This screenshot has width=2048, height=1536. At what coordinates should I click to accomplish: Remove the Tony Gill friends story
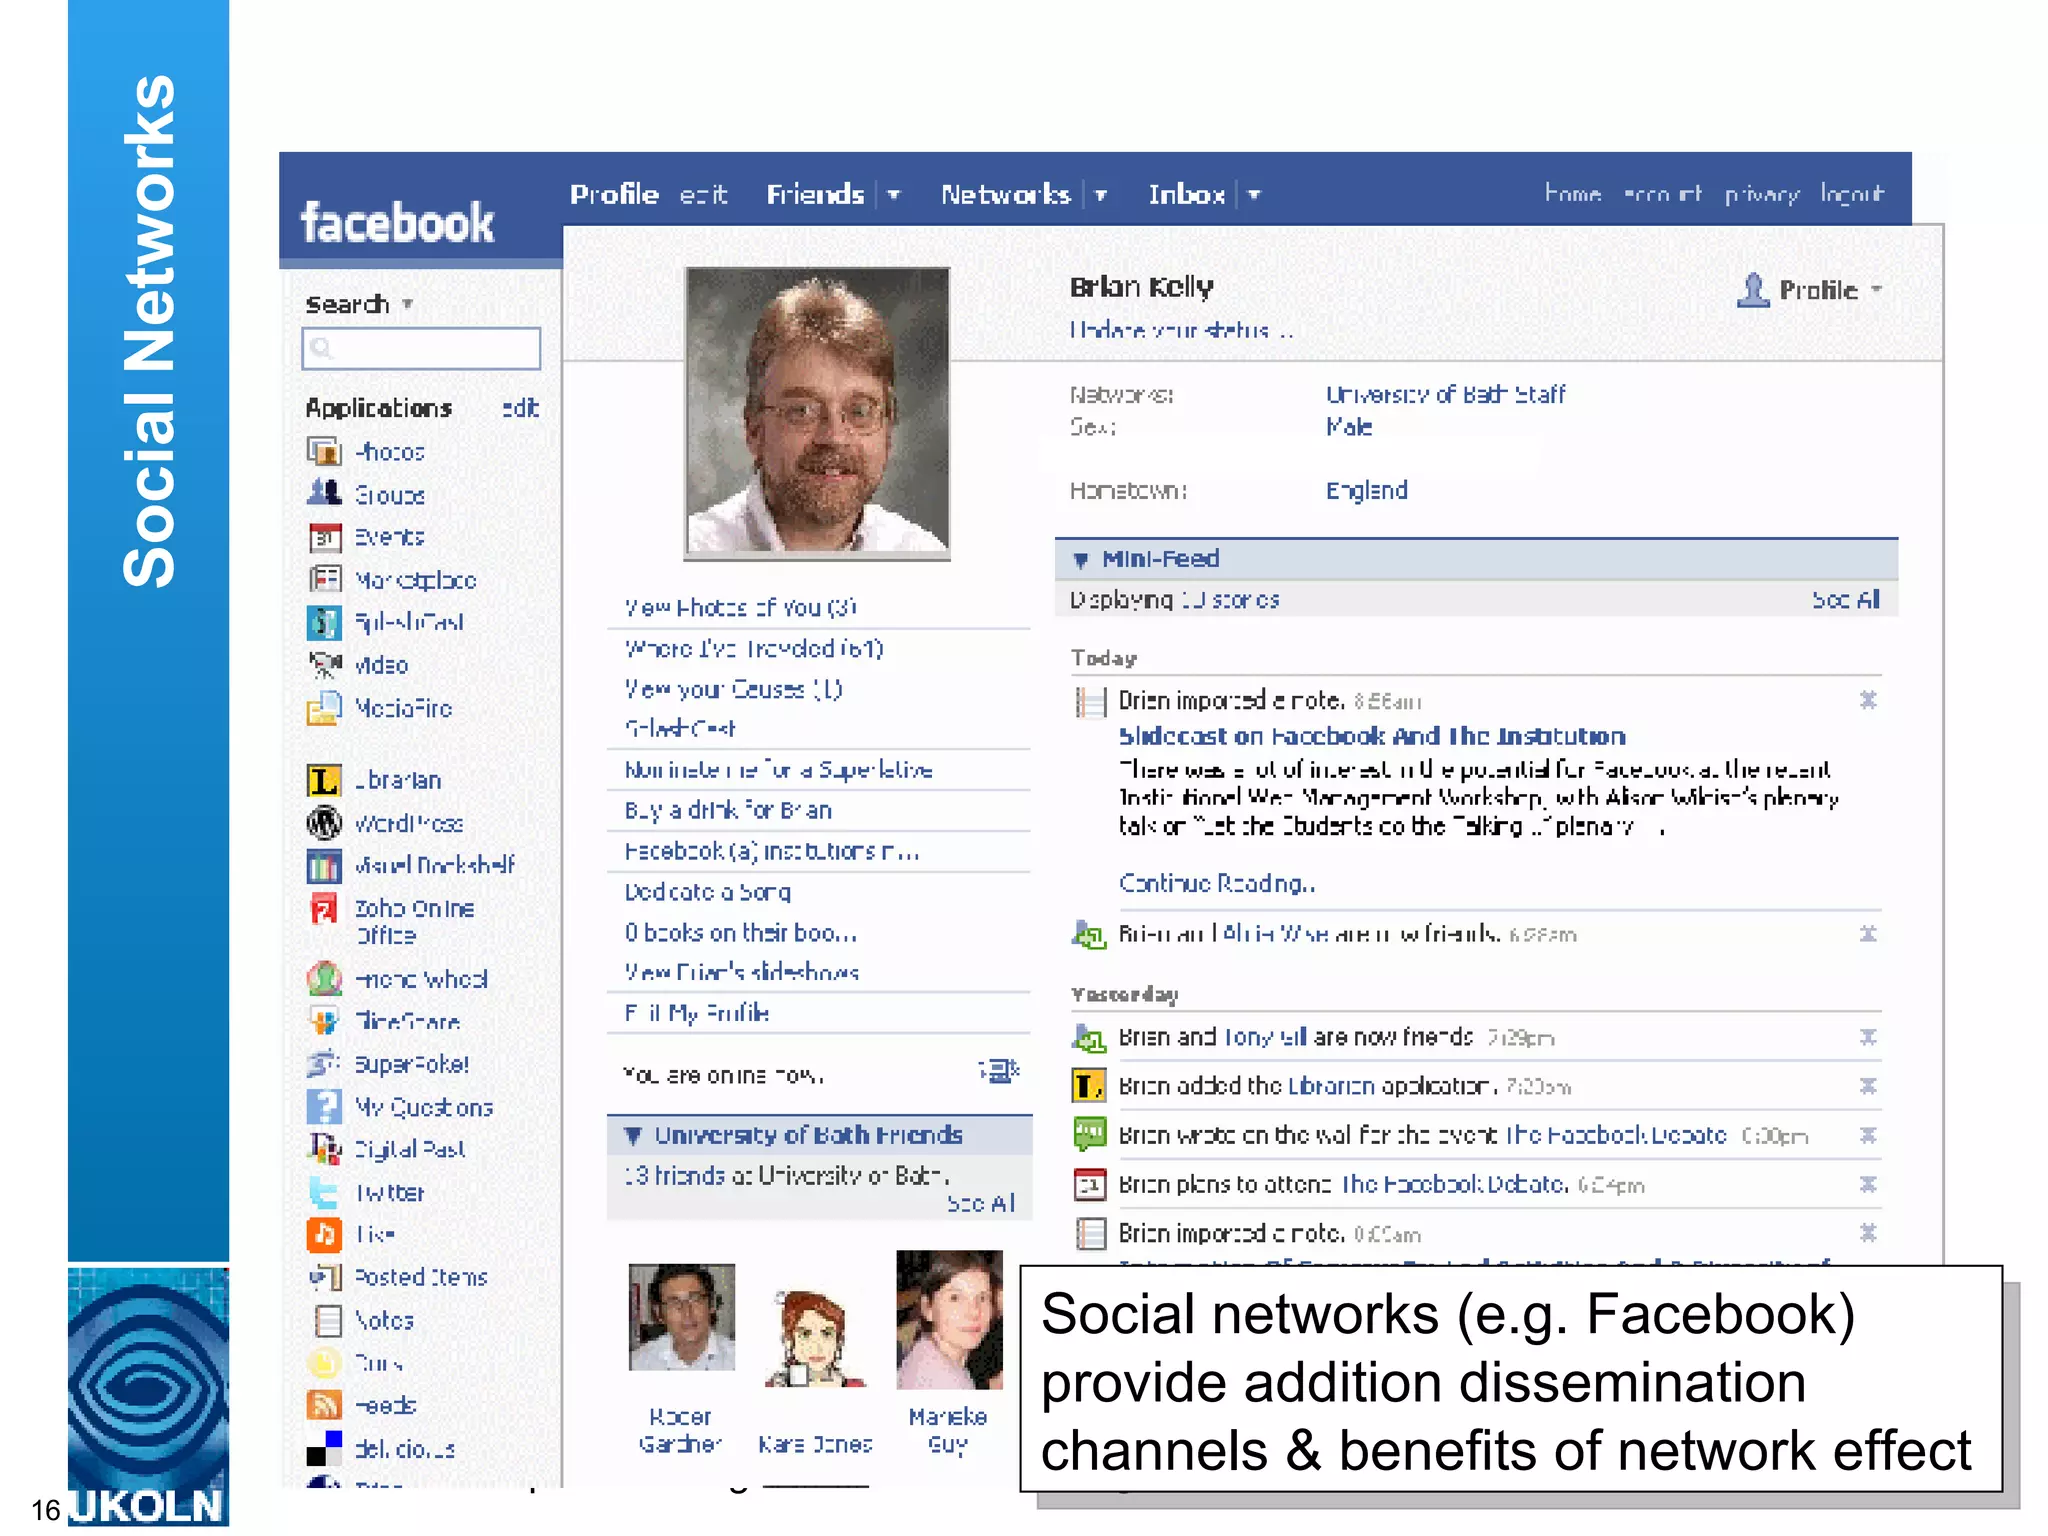(1868, 1037)
